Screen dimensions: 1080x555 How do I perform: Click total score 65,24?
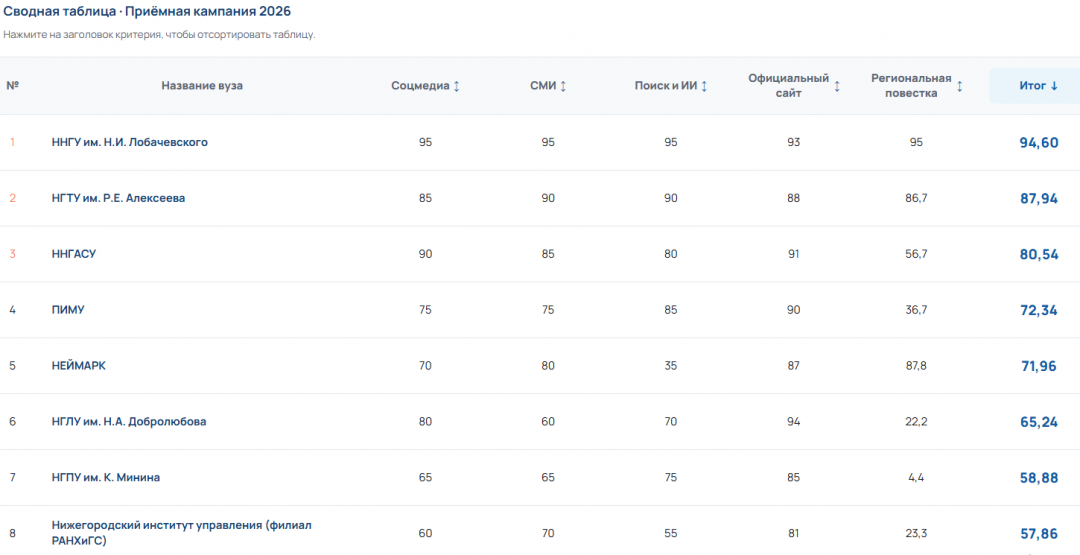[x=1039, y=421]
